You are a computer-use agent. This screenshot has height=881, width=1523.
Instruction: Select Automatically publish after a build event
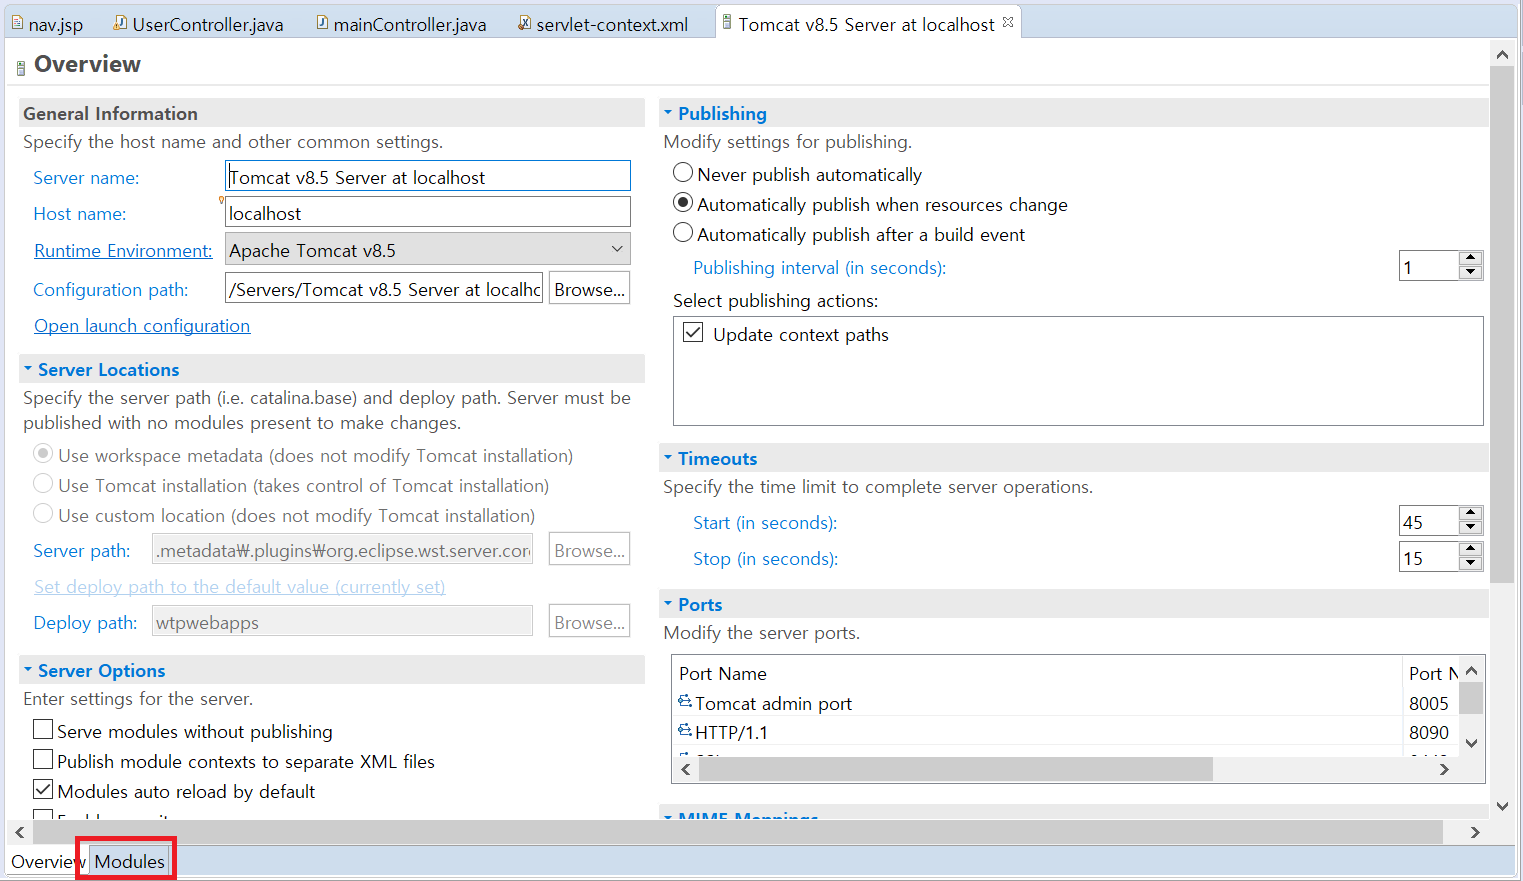[683, 233]
